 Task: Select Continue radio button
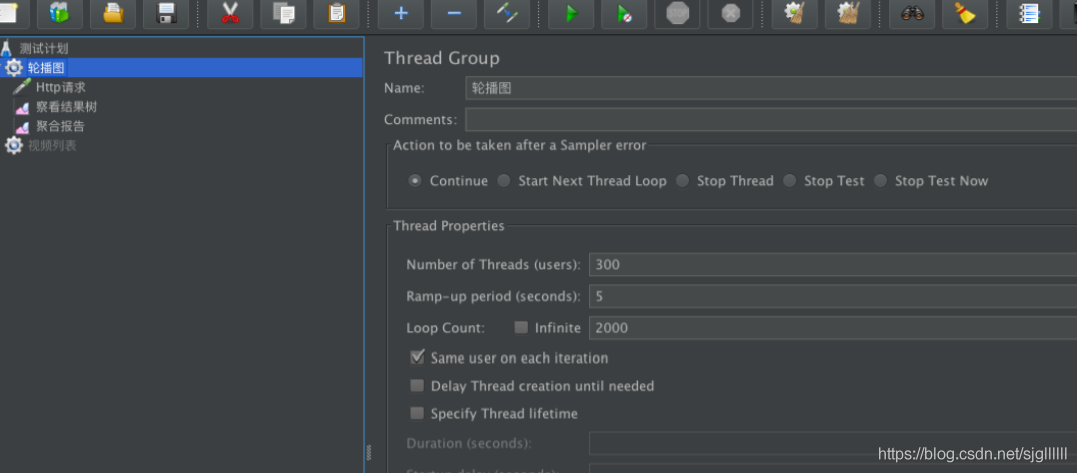point(415,181)
